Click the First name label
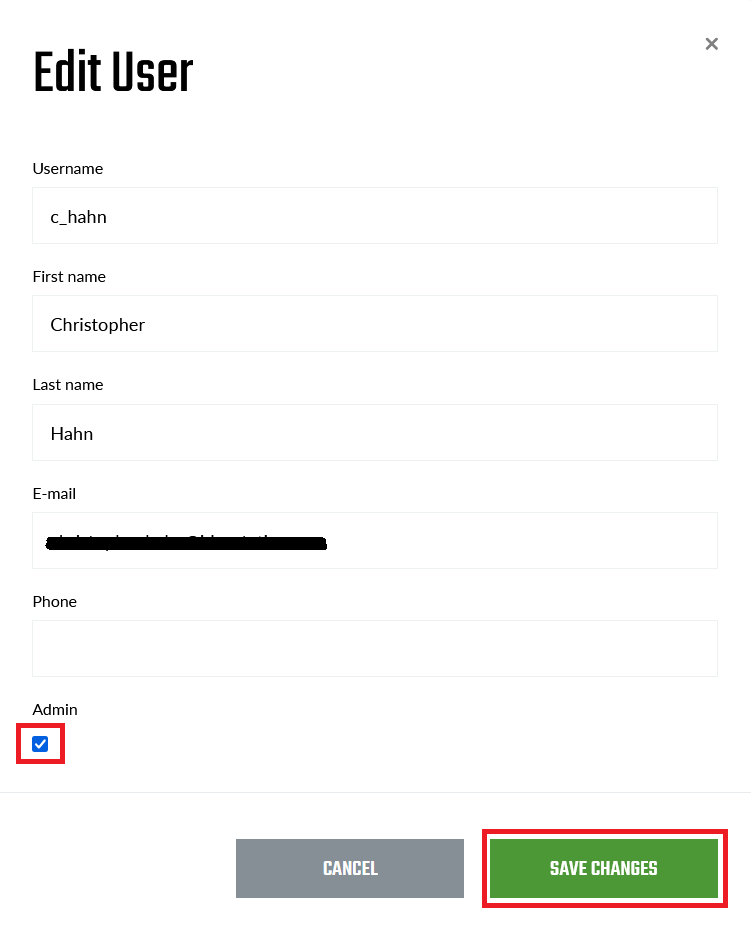The image size is (751, 926). [x=69, y=277]
